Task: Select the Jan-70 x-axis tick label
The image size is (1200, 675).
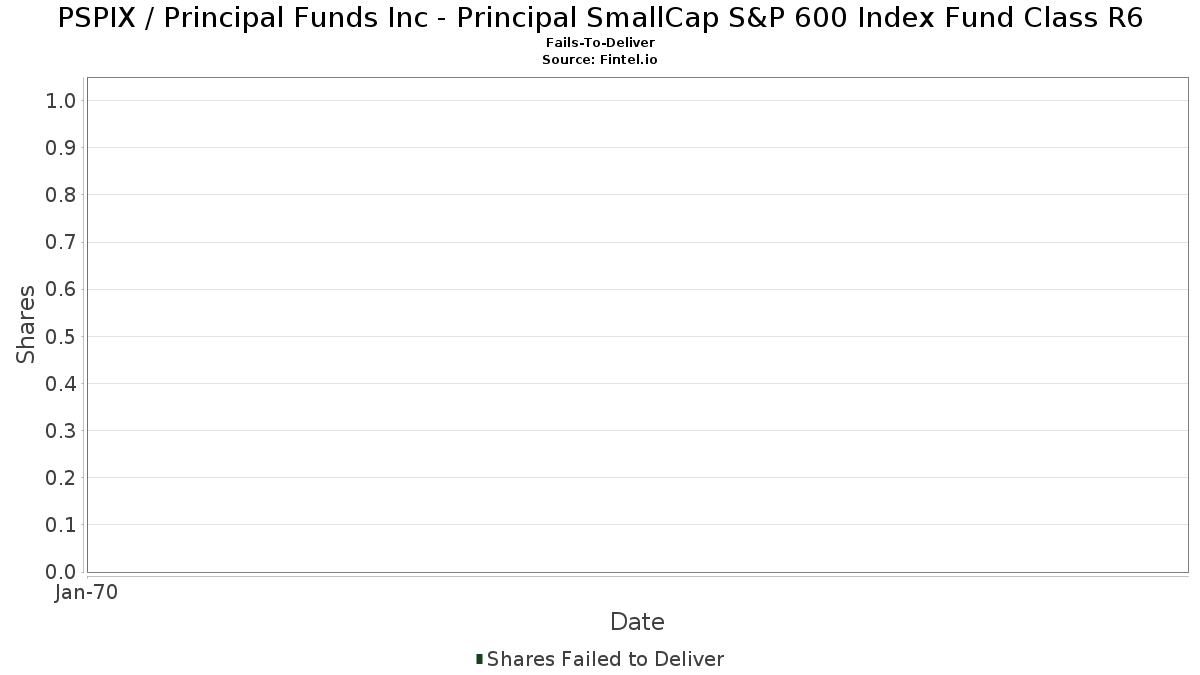Action: pyautogui.click(x=87, y=593)
